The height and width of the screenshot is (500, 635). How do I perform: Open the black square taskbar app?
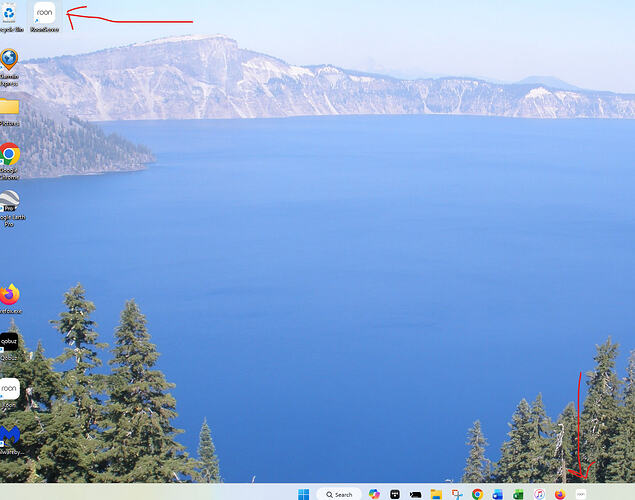395,494
